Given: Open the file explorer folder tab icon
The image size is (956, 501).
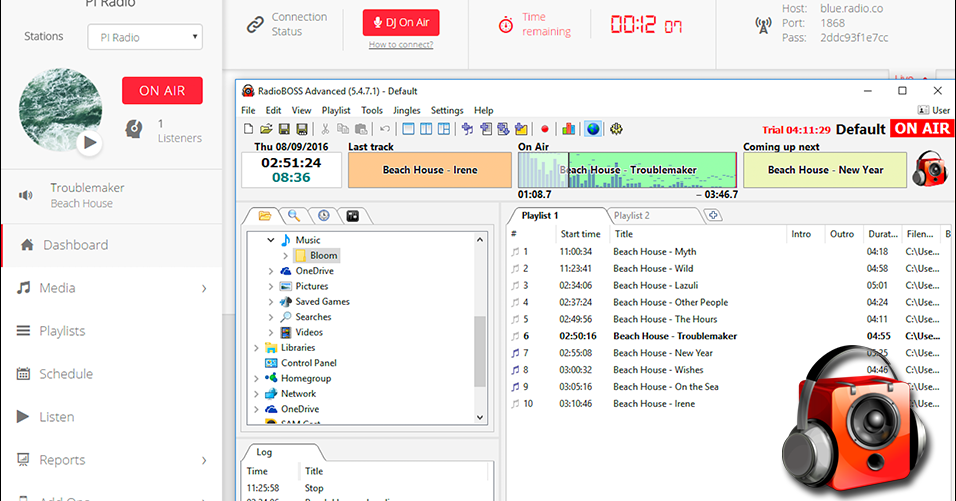Looking at the screenshot, I should [x=264, y=216].
